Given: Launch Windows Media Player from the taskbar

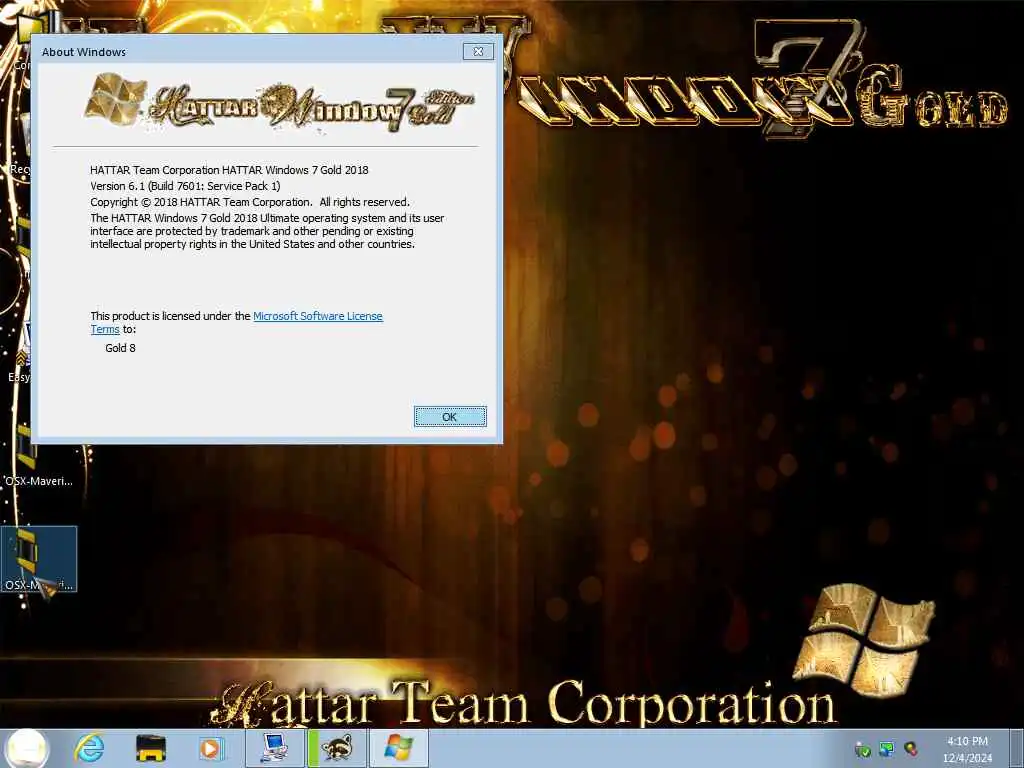Looking at the screenshot, I should click(211, 748).
